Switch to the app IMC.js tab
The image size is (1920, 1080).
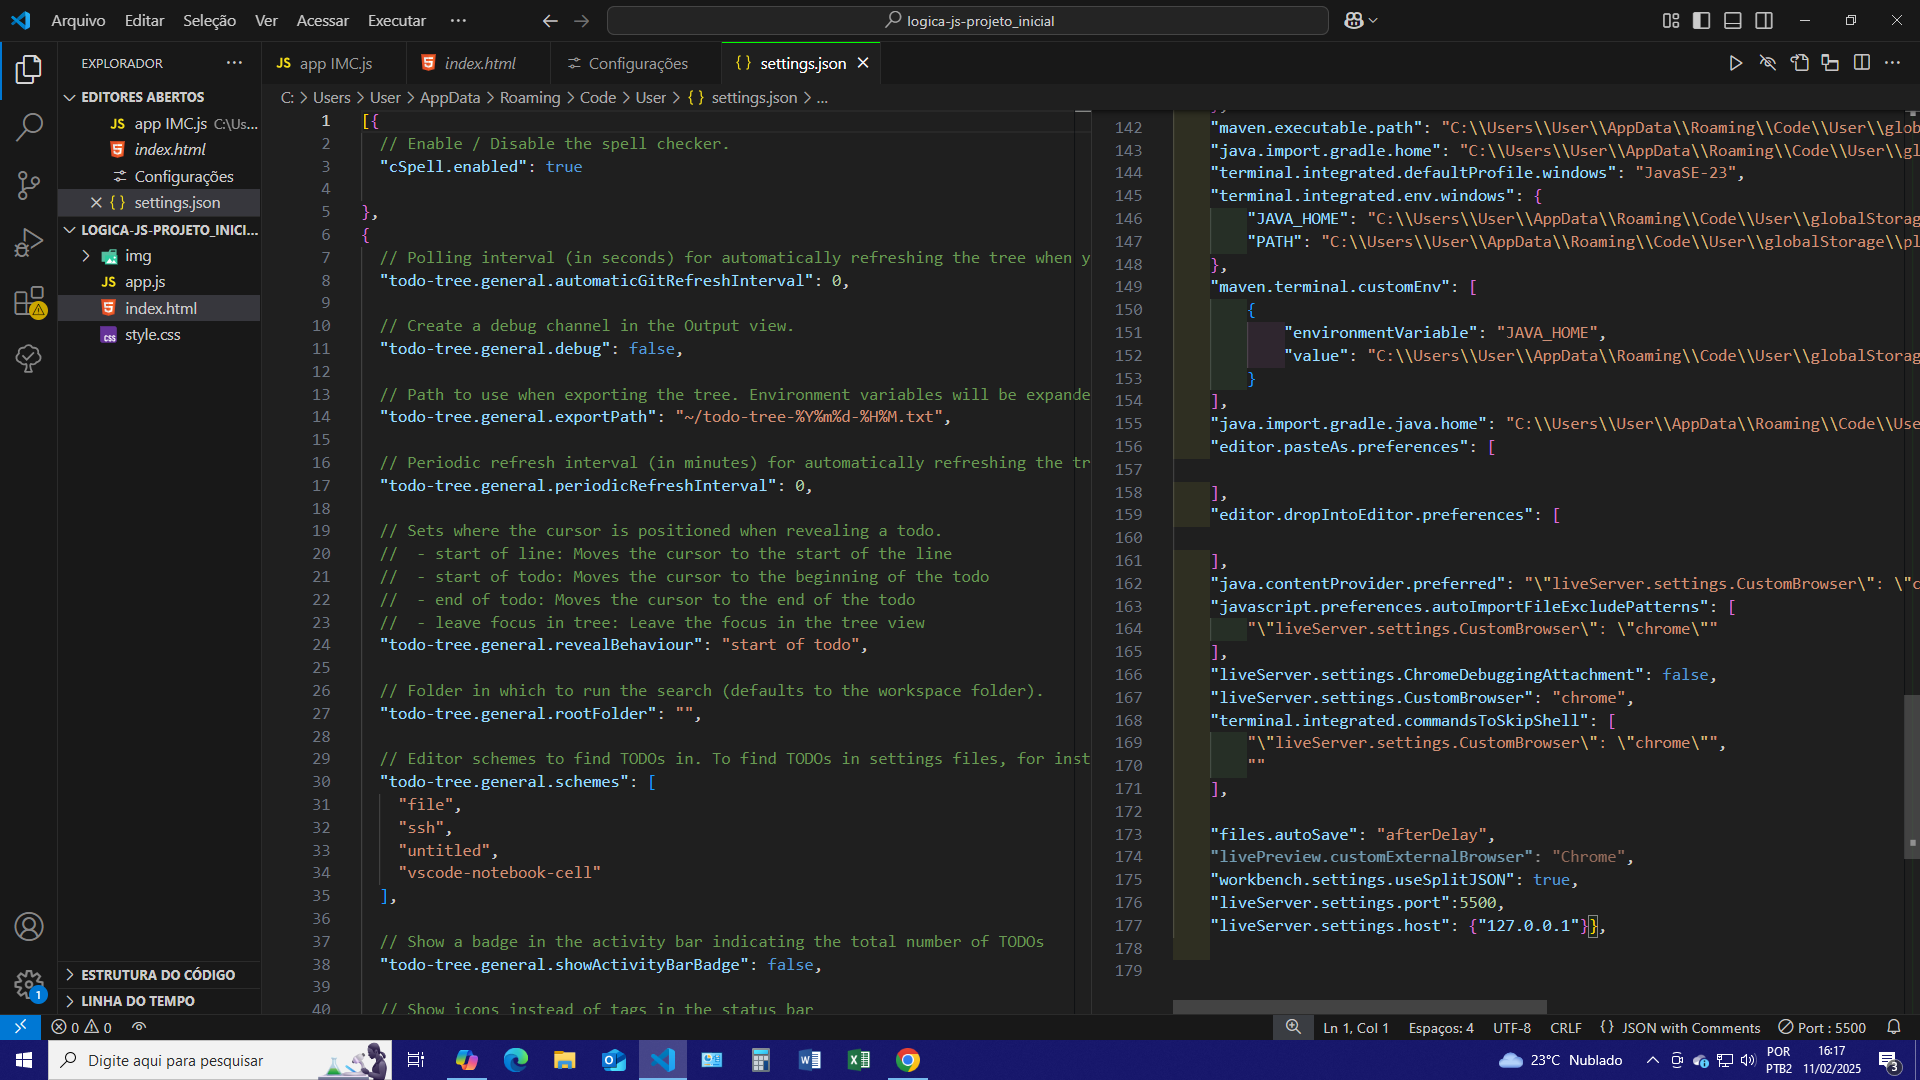tap(334, 63)
